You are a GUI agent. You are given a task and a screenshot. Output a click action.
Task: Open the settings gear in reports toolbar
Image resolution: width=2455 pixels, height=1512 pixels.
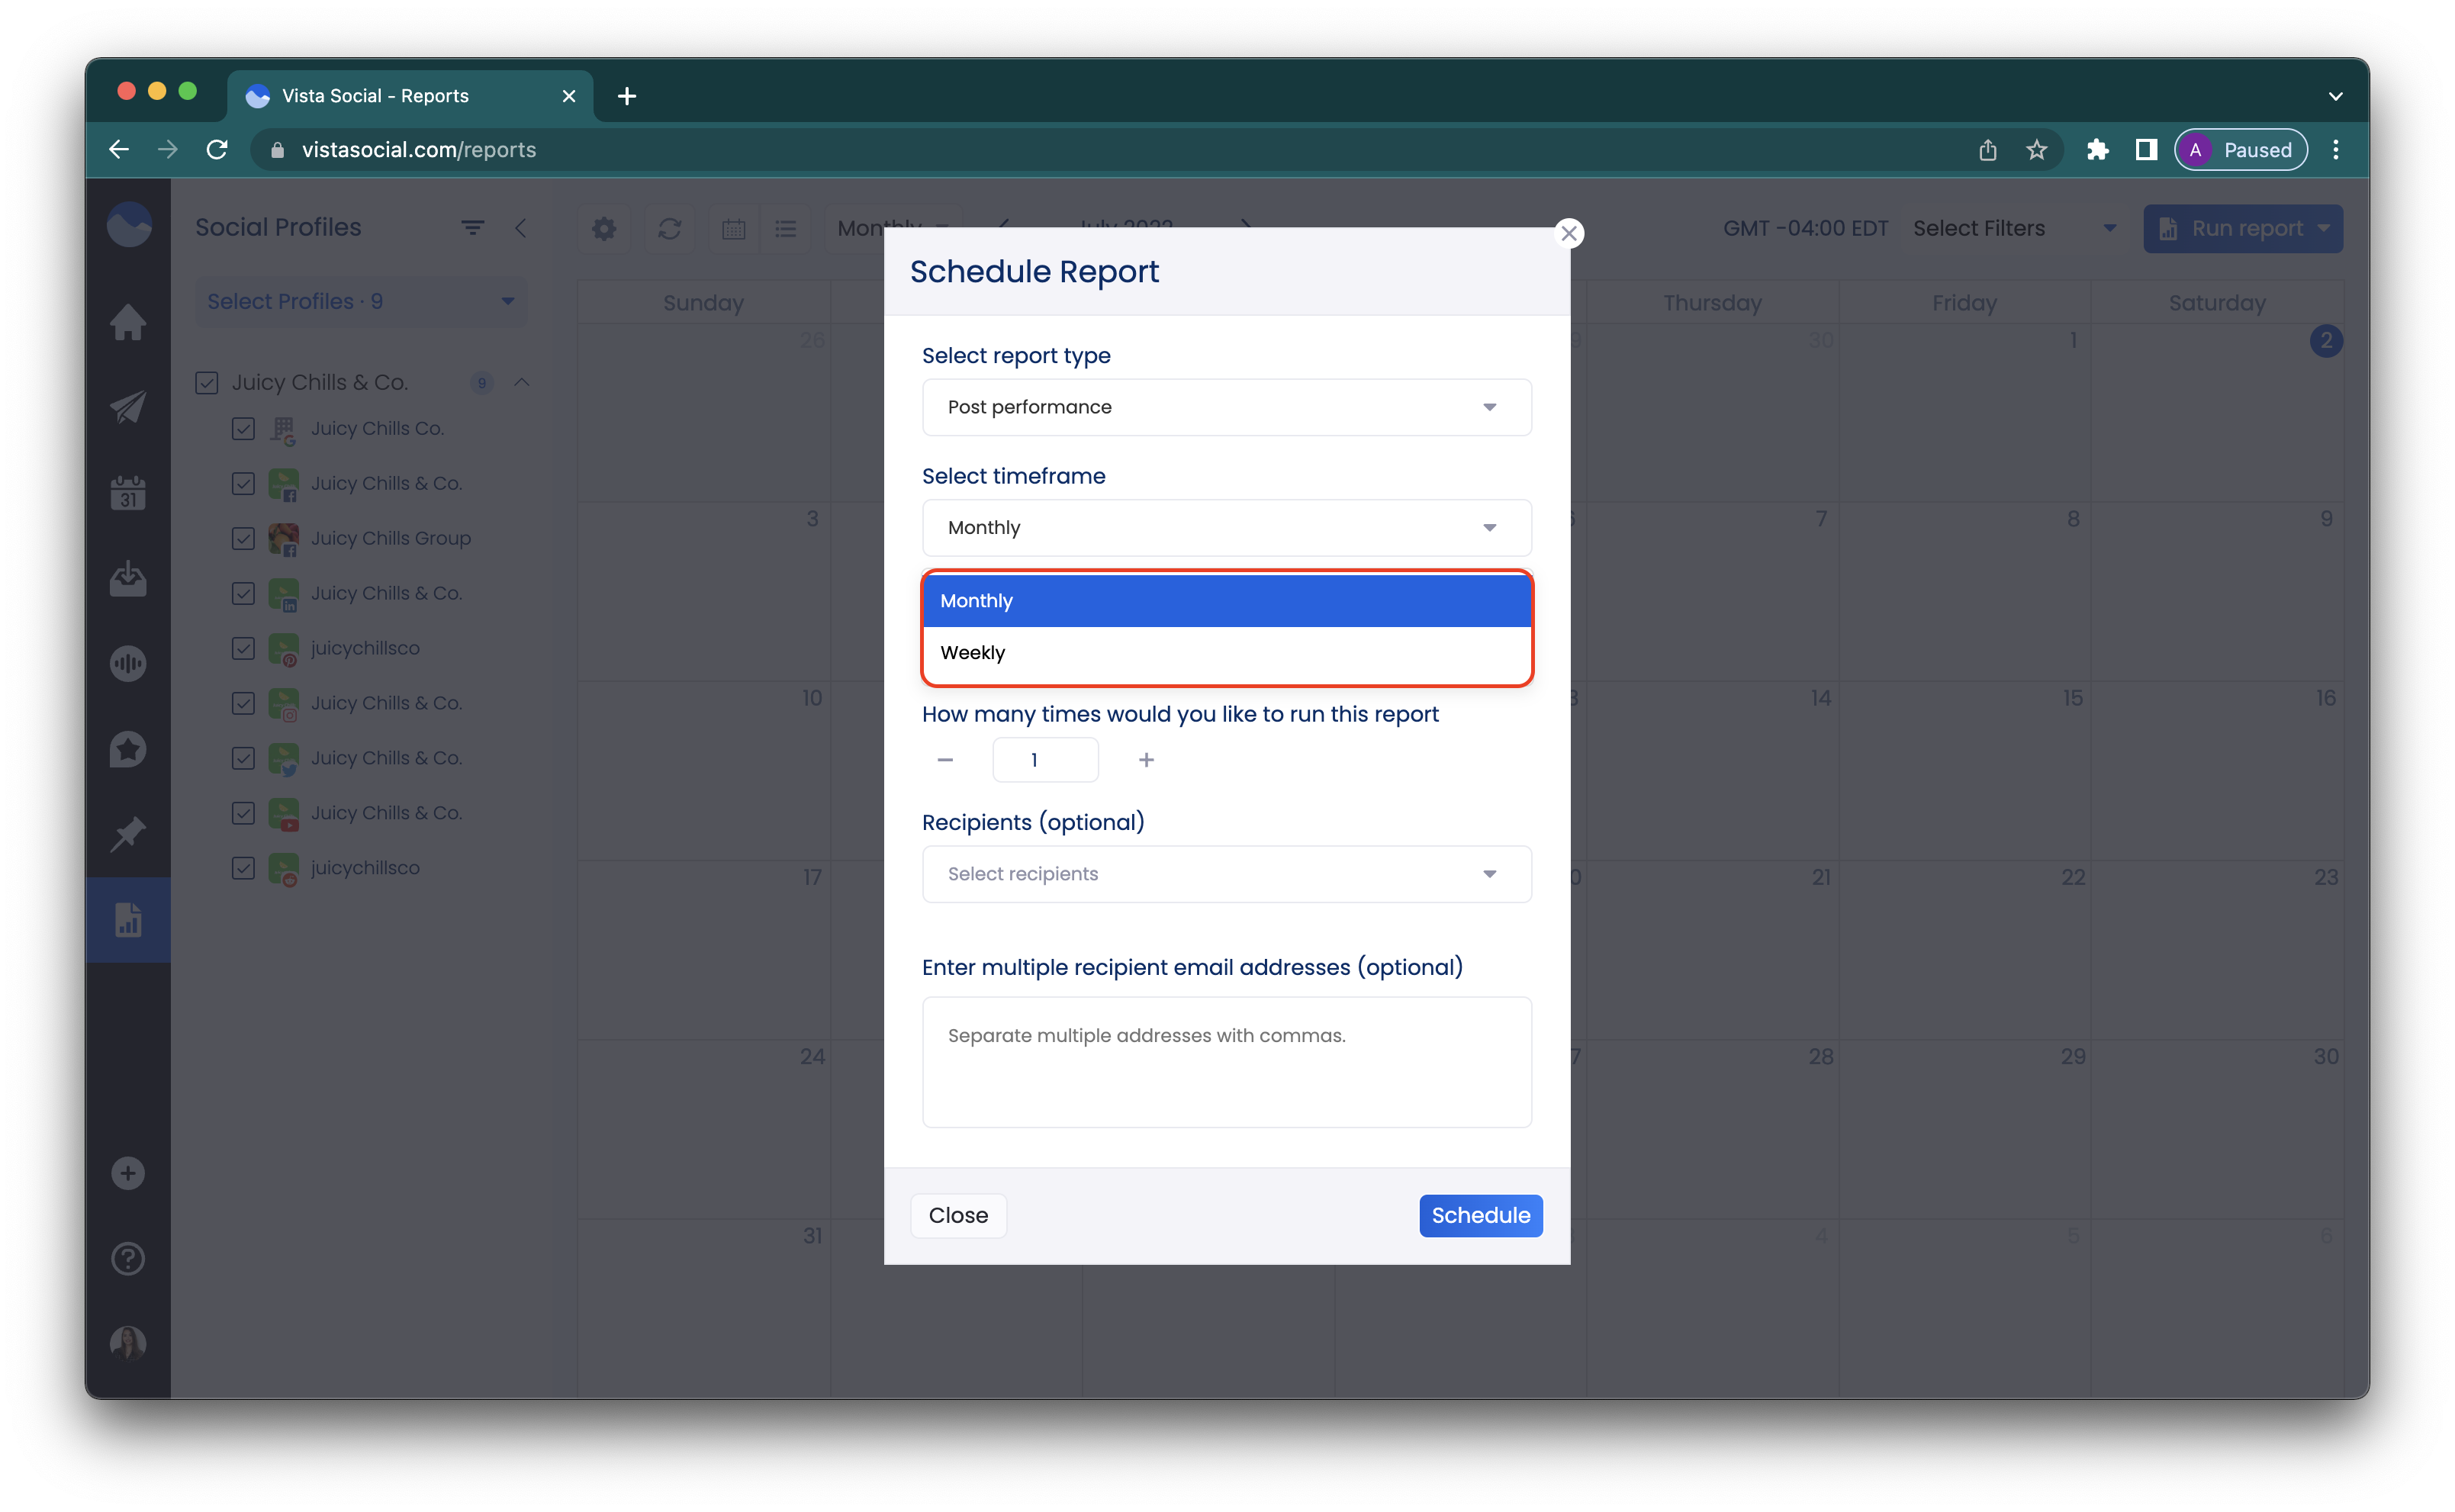click(604, 229)
